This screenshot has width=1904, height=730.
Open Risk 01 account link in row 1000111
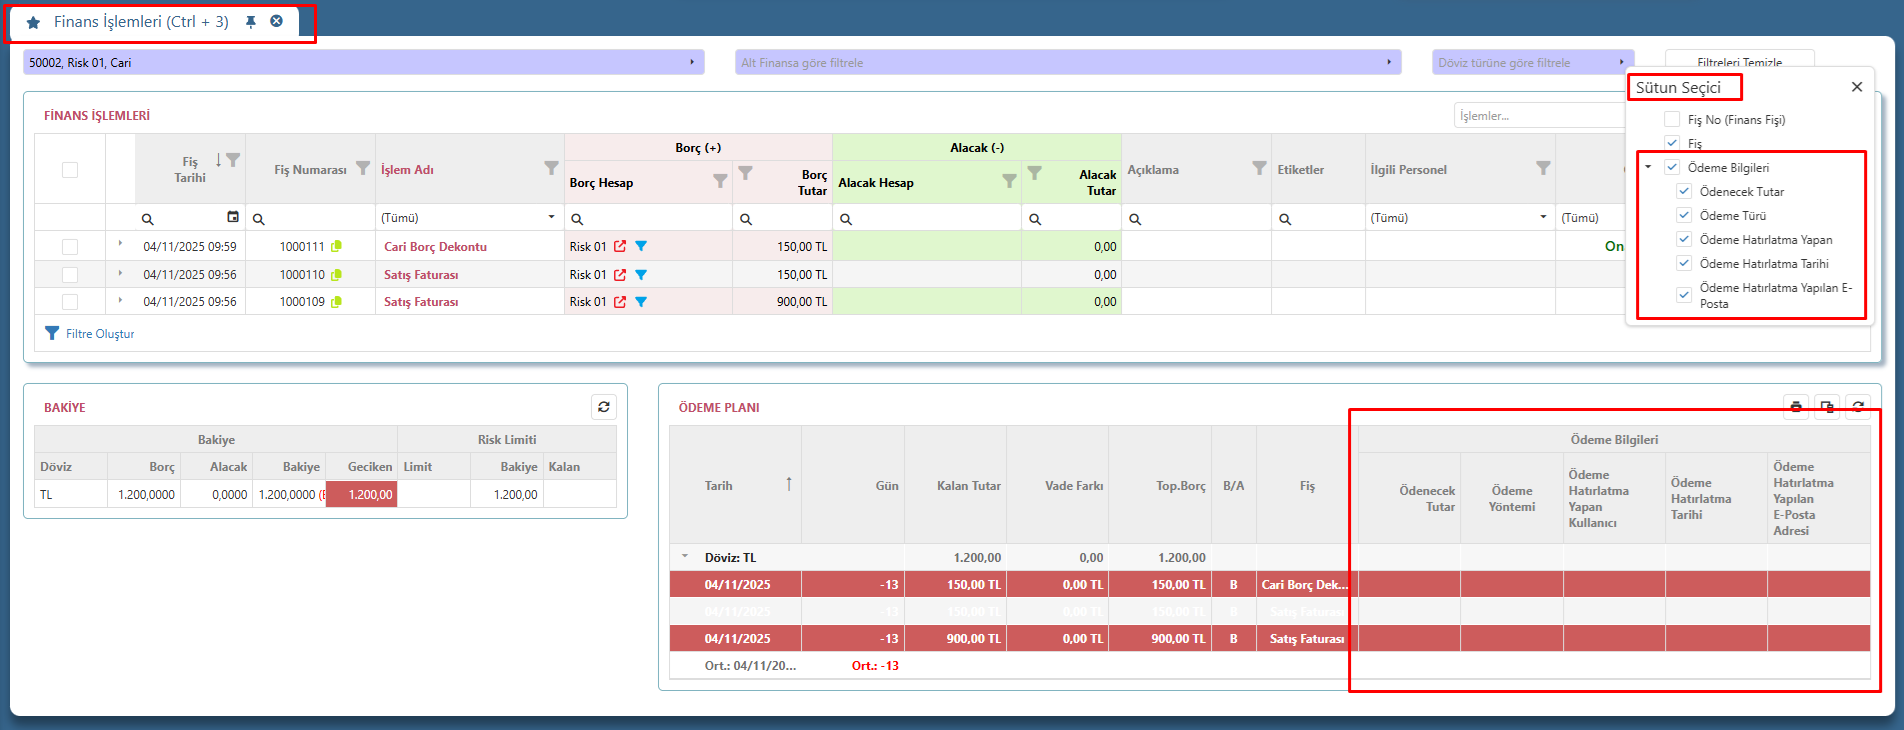[620, 246]
